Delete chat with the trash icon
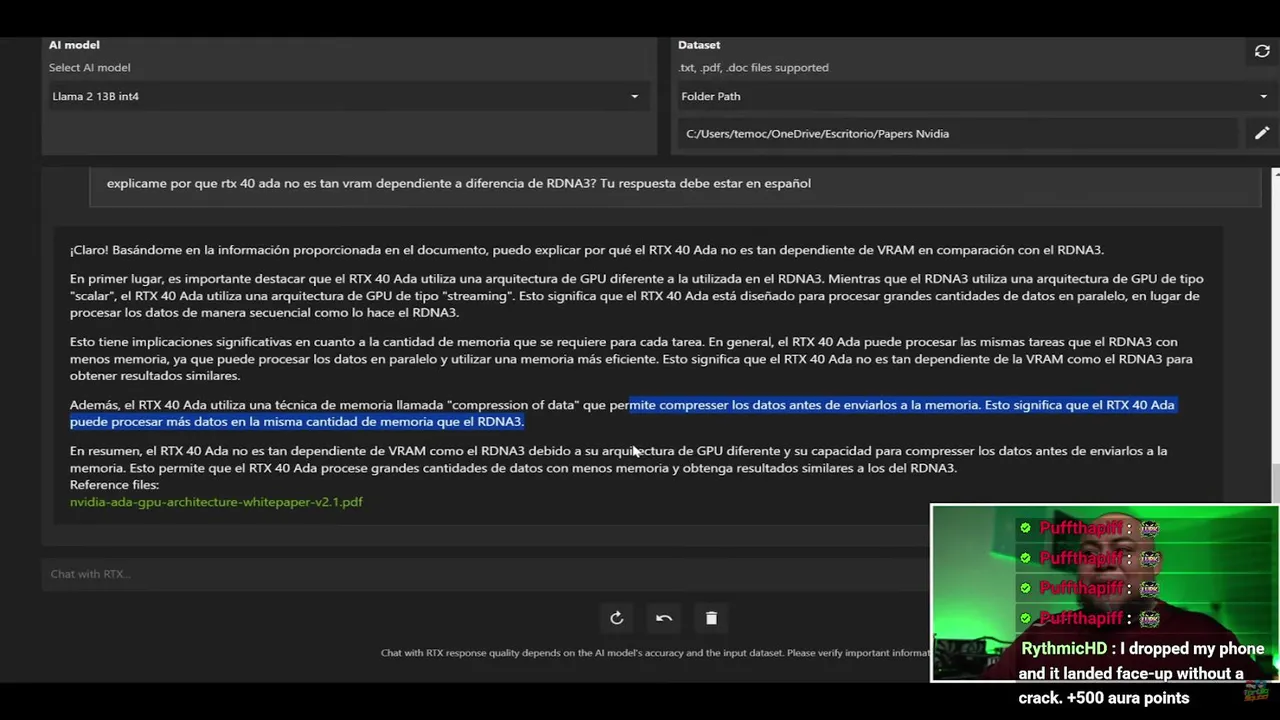1280x720 pixels. pyautogui.click(x=711, y=618)
